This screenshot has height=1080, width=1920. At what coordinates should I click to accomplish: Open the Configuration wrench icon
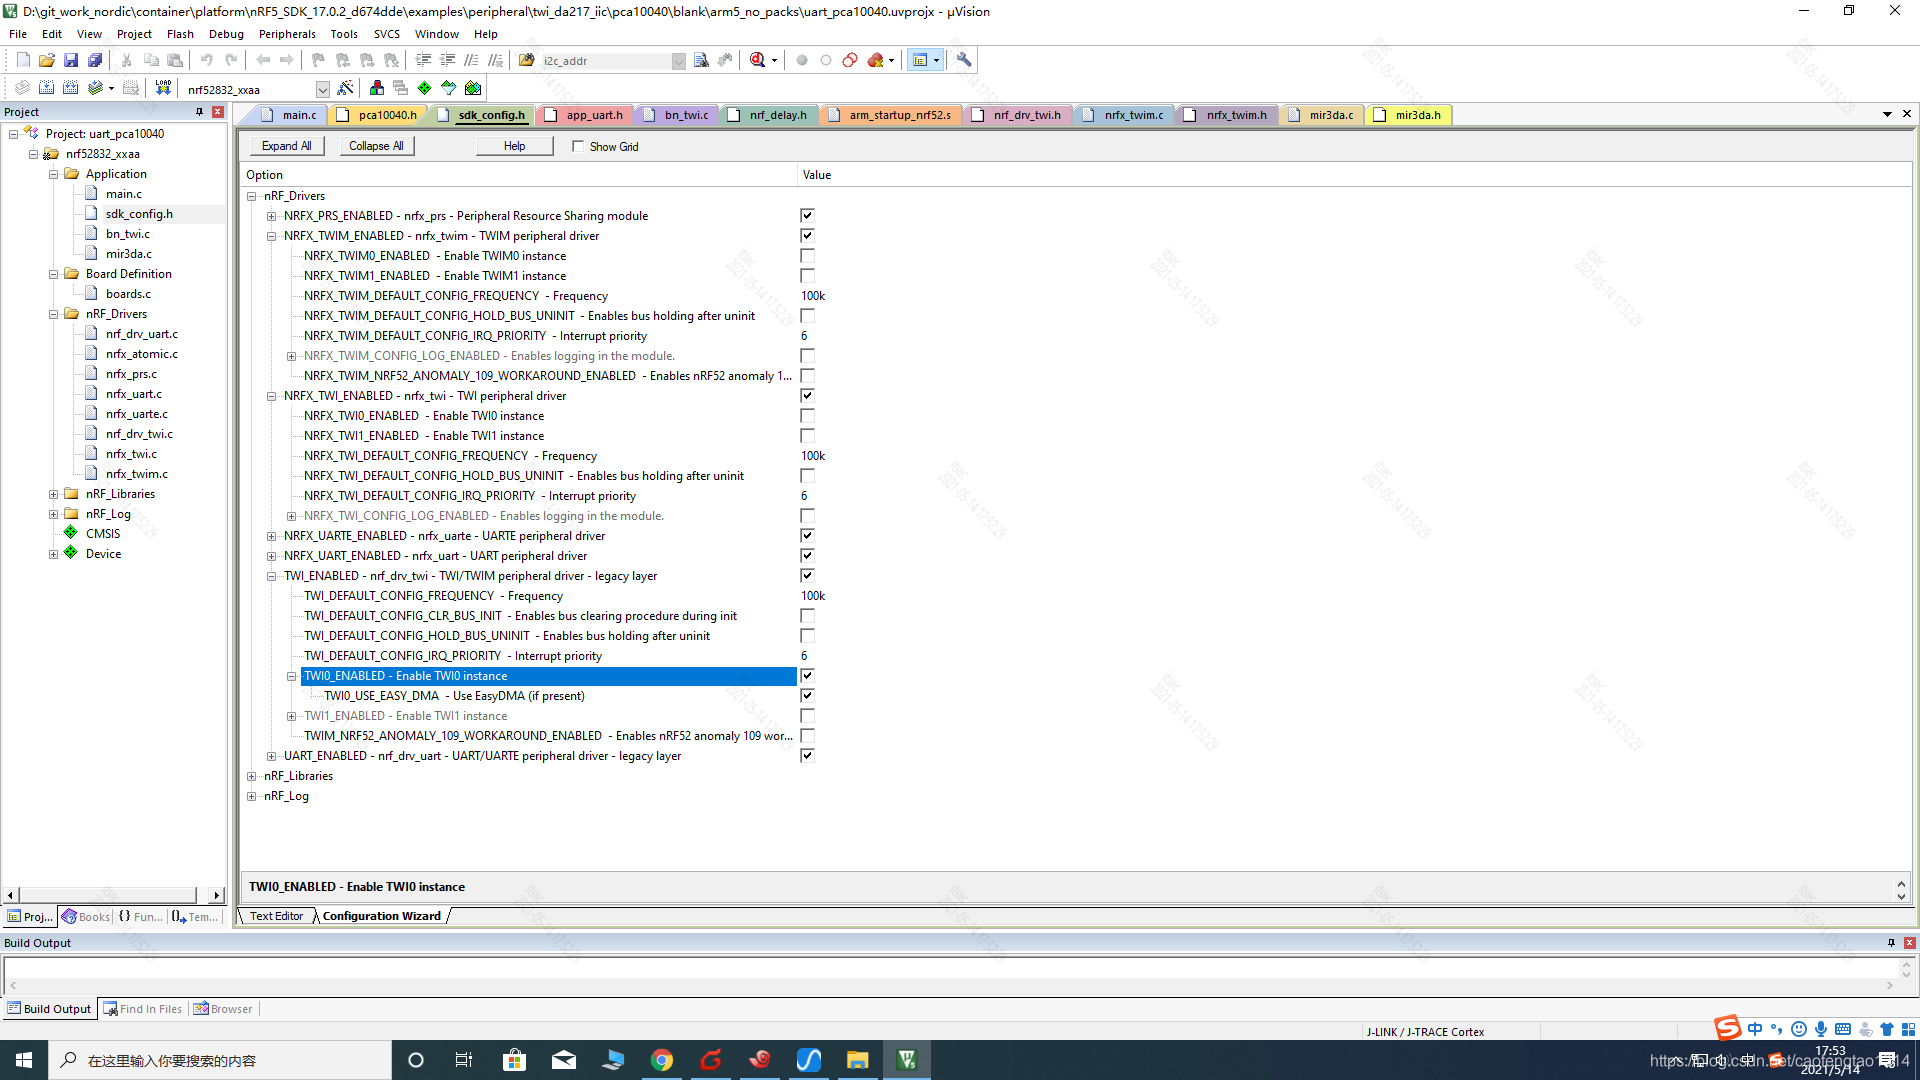(x=963, y=60)
